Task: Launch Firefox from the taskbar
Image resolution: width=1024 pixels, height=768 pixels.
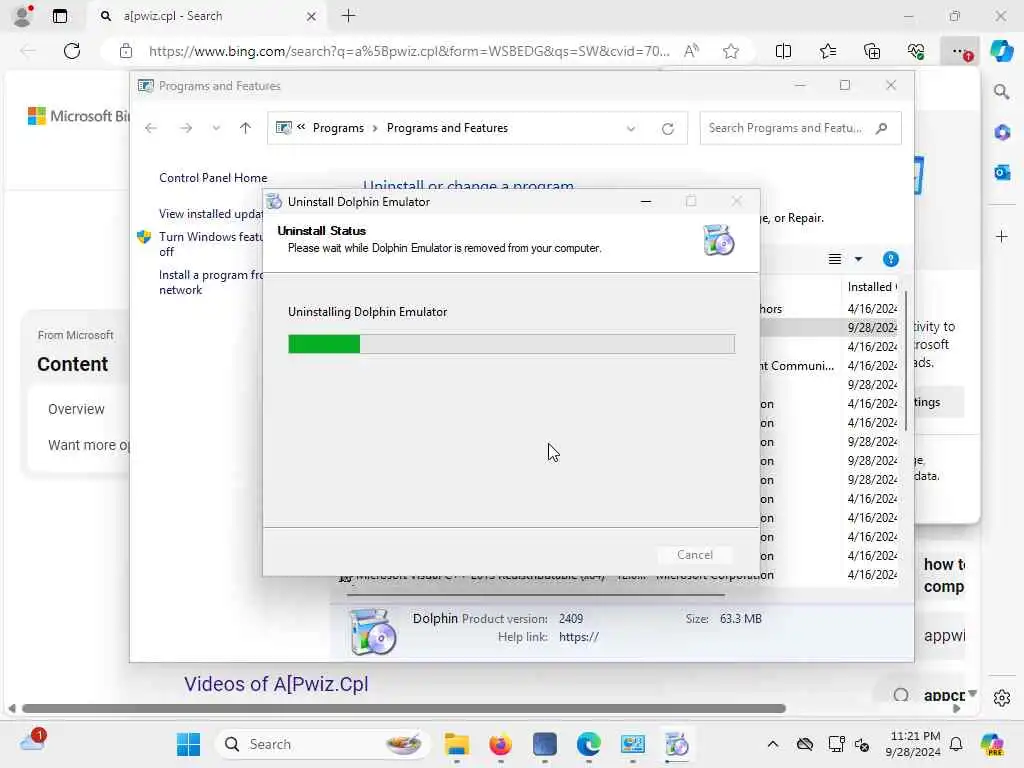Action: pos(500,744)
